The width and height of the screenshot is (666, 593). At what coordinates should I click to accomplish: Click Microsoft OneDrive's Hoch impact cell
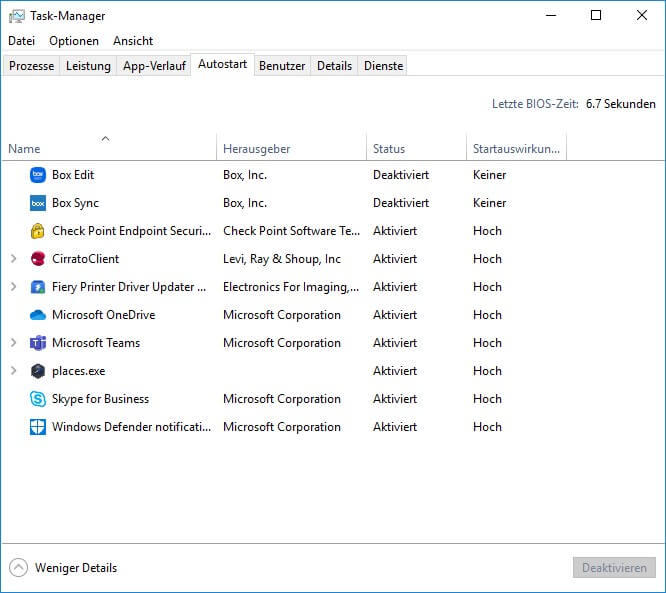click(x=487, y=315)
